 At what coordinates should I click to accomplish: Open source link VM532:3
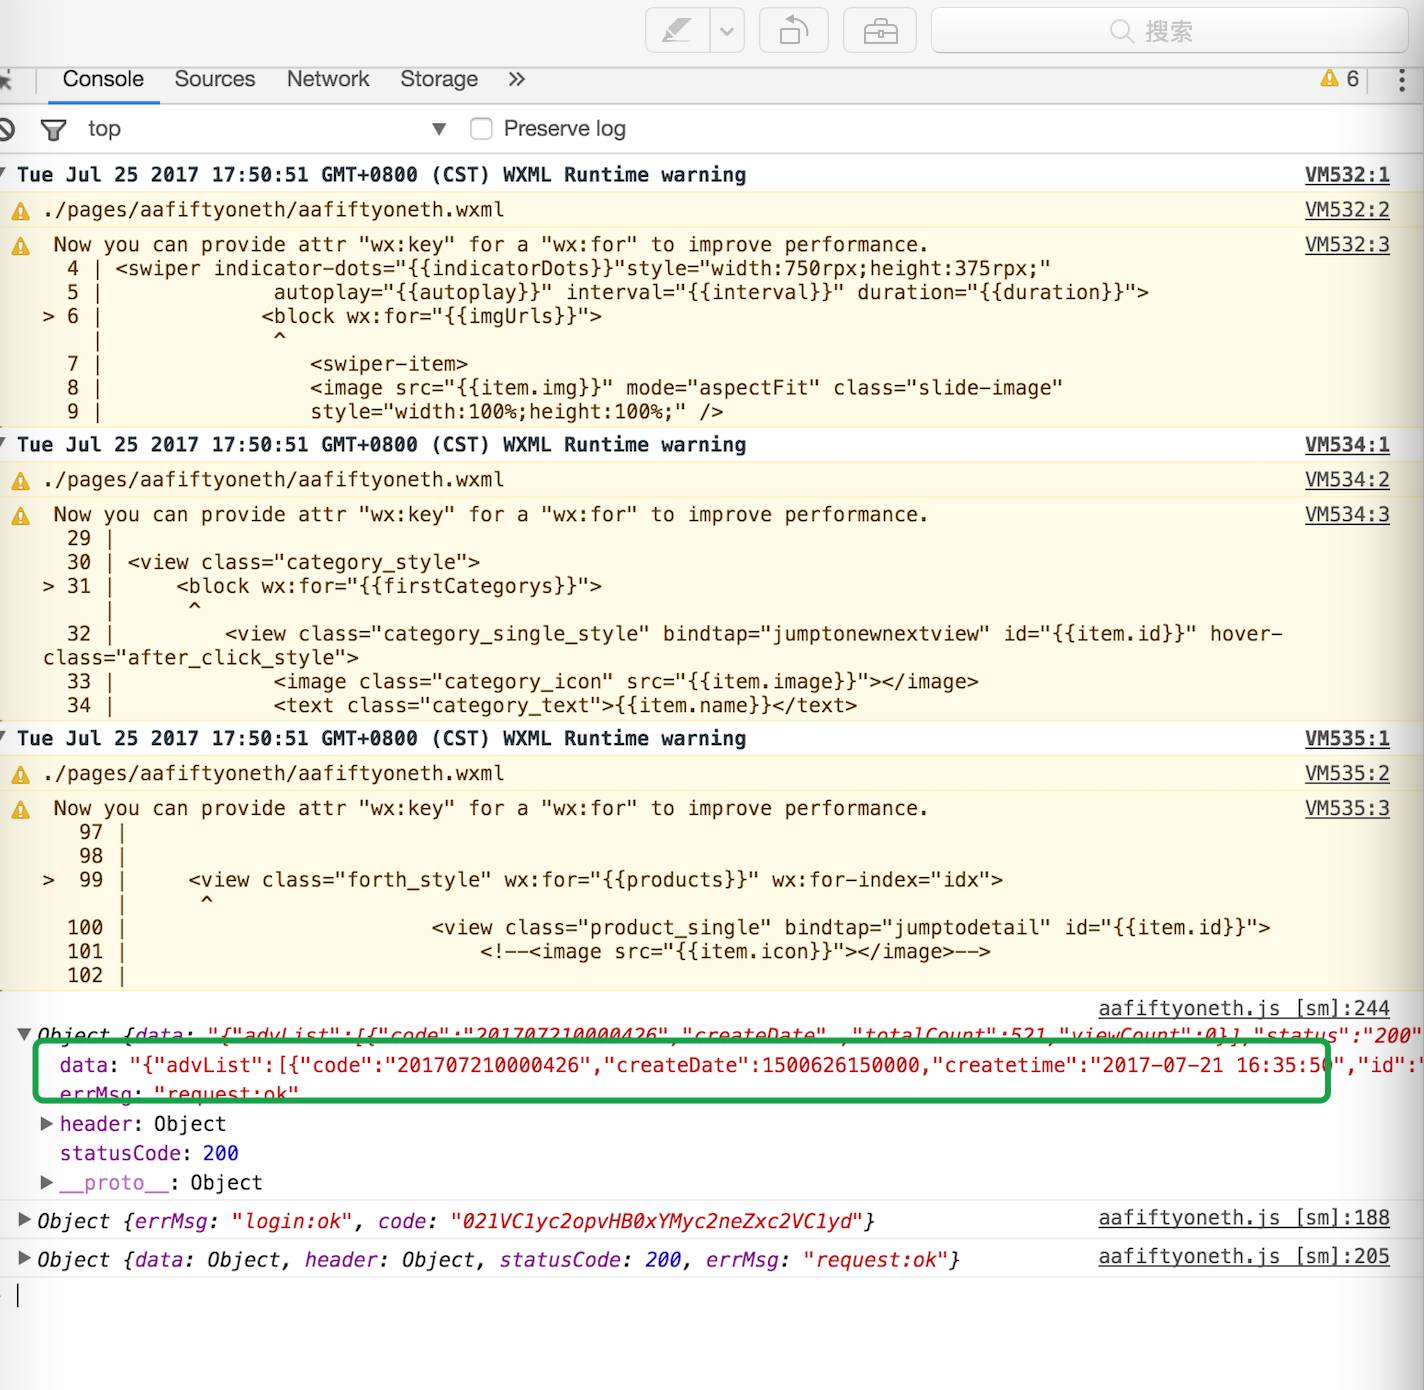tap(1347, 245)
